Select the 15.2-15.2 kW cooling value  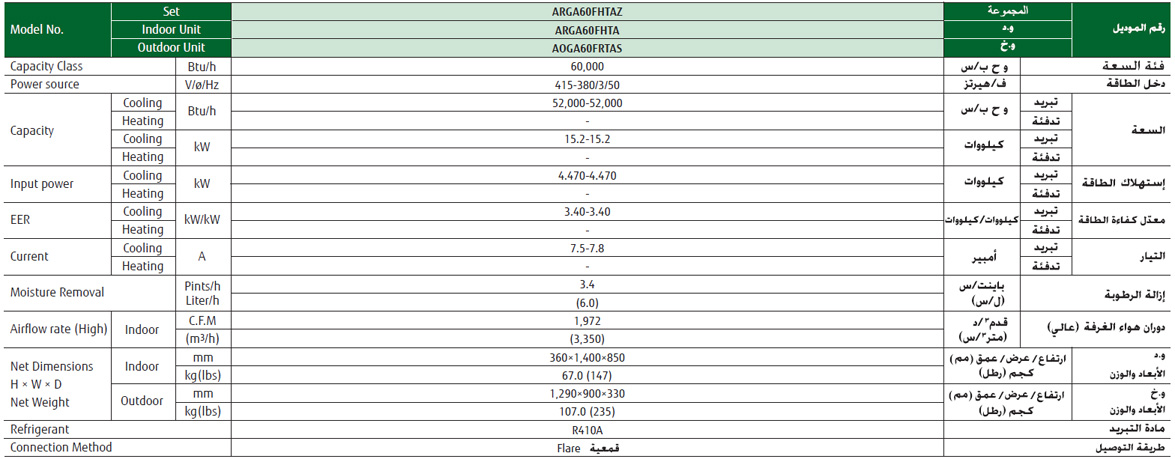[587, 139]
